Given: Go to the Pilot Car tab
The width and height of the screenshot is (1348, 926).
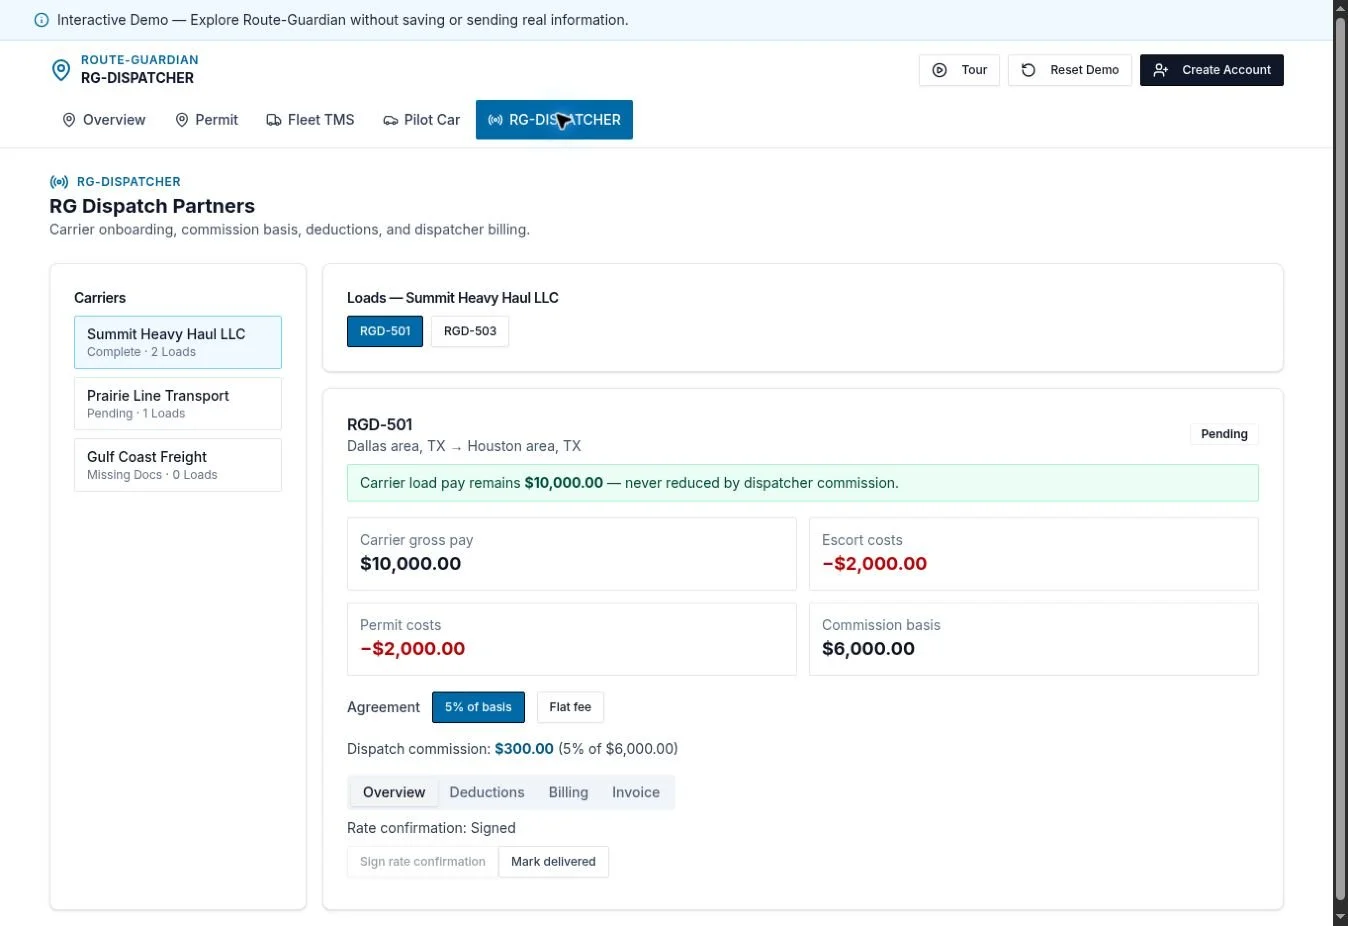Looking at the screenshot, I should (x=421, y=120).
